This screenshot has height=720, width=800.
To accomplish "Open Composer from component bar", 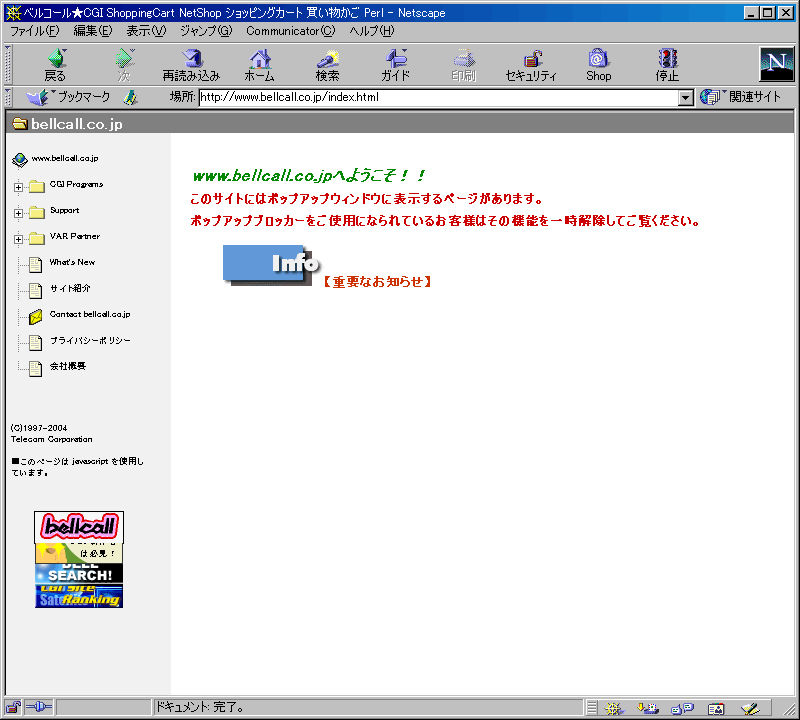I will coord(751,708).
